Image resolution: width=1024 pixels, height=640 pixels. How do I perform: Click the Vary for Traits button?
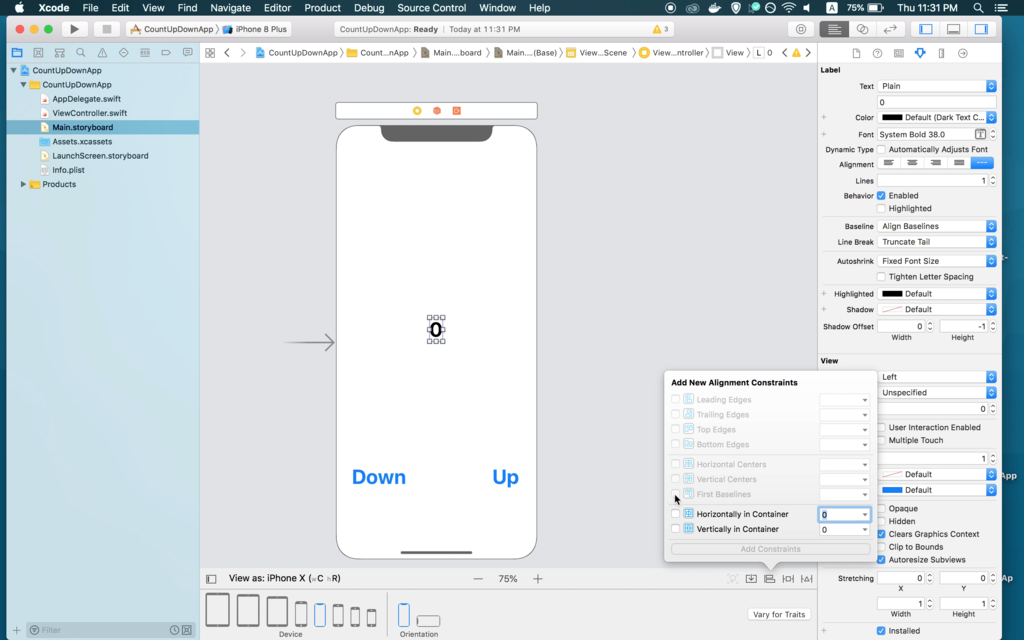pyautogui.click(x=778, y=615)
